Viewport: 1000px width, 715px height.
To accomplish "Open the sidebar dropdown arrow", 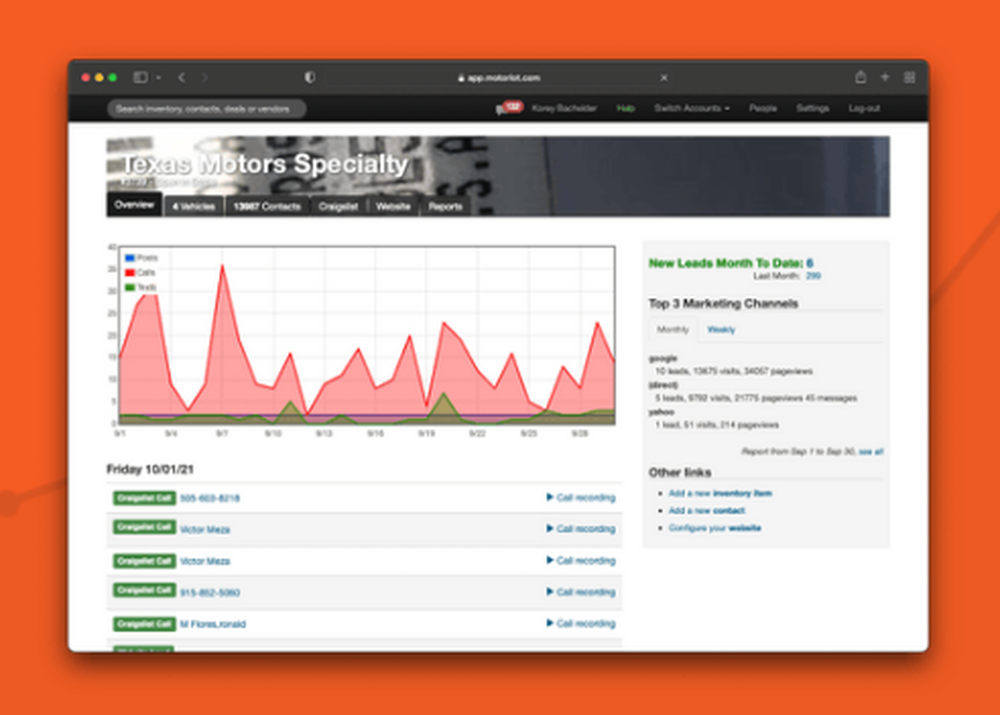I will pyautogui.click(x=158, y=78).
